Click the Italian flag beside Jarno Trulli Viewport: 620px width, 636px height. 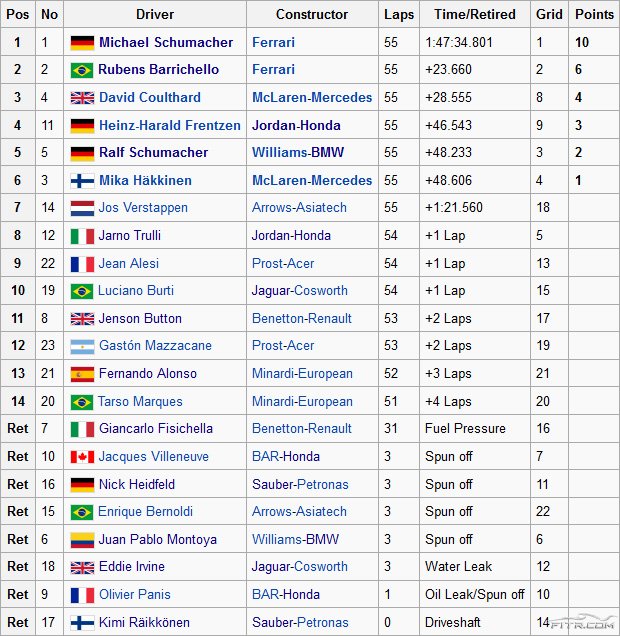(82, 236)
